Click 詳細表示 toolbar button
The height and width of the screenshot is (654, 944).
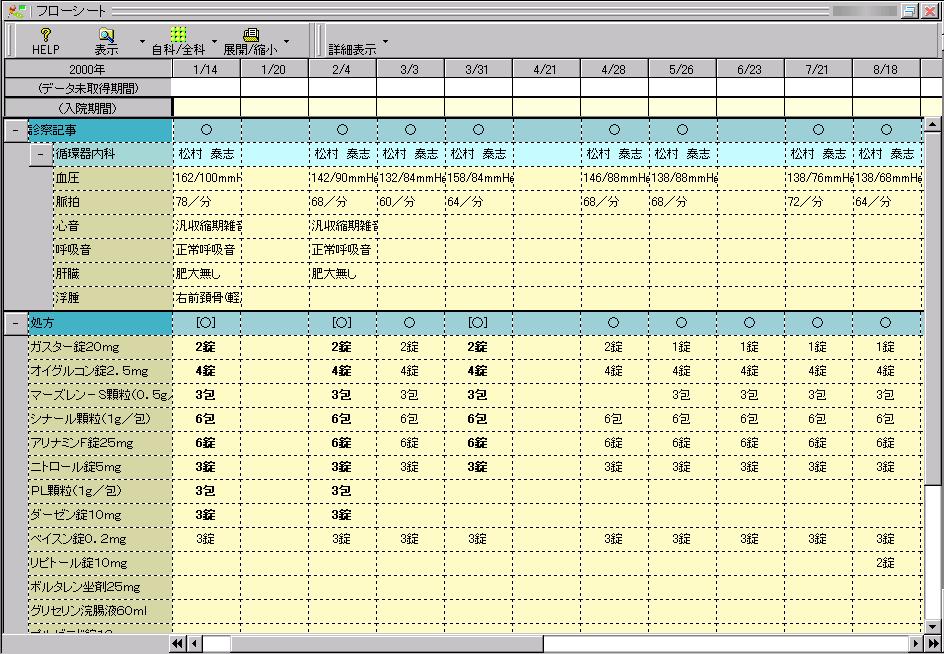(x=352, y=48)
